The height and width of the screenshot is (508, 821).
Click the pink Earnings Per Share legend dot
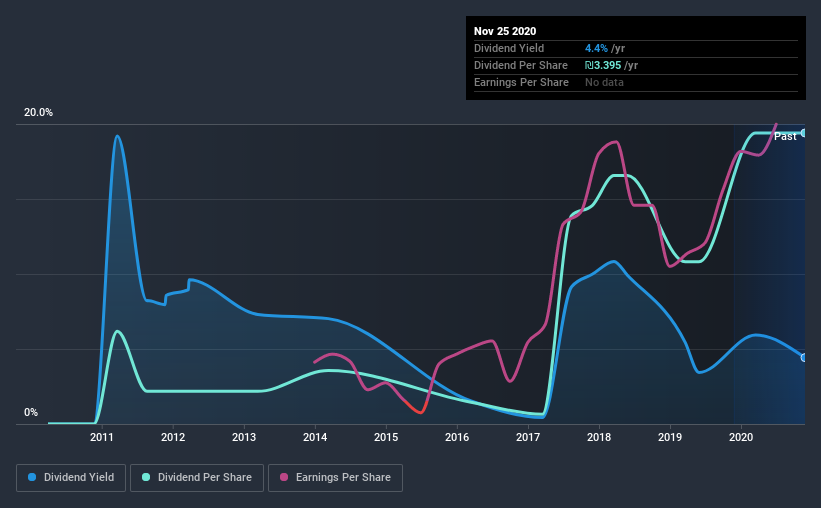[284, 477]
